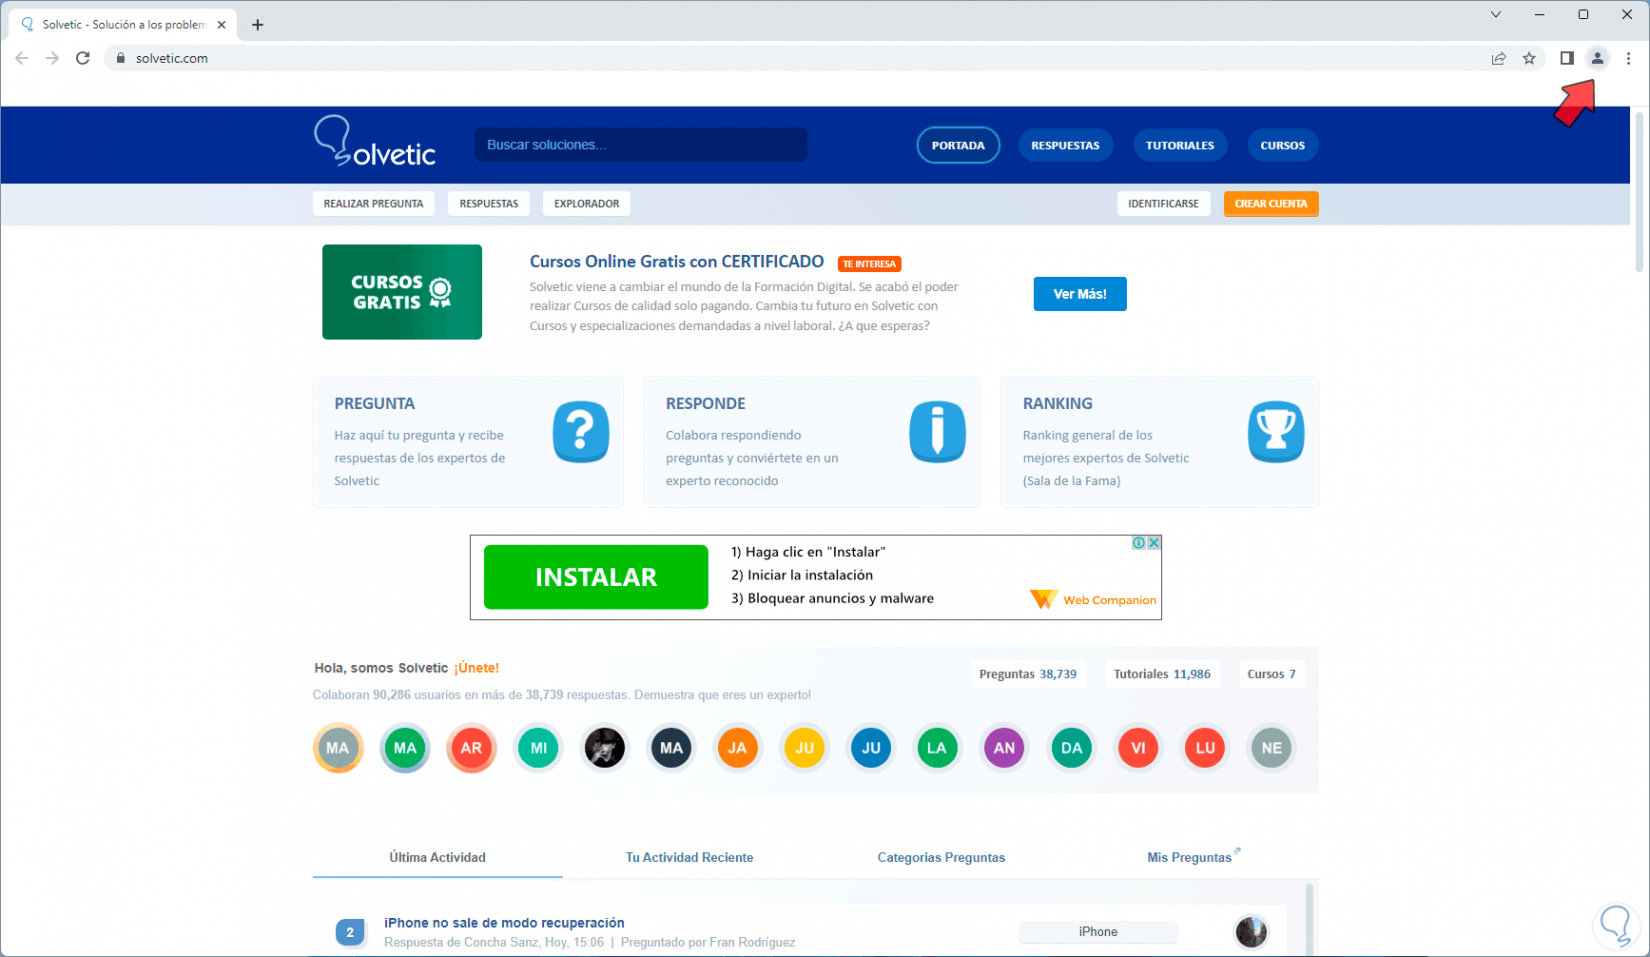Click REALIZAR PREGUNTA
Image resolution: width=1650 pixels, height=957 pixels.
(x=373, y=204)
